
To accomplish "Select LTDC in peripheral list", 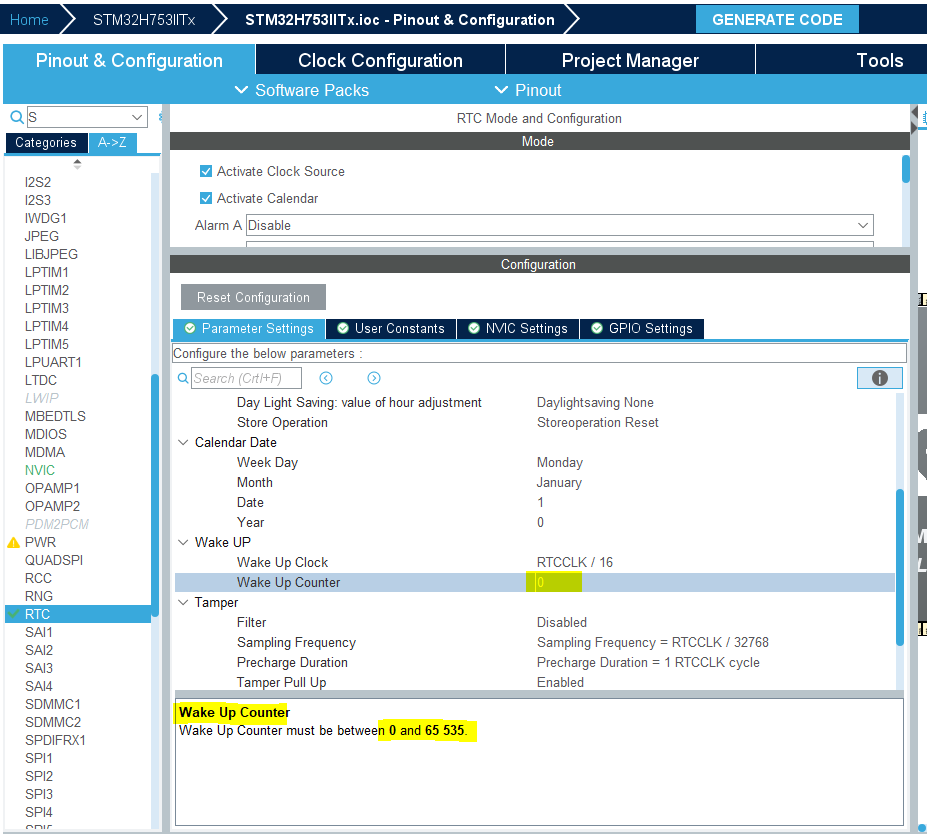I will point(41,380).
